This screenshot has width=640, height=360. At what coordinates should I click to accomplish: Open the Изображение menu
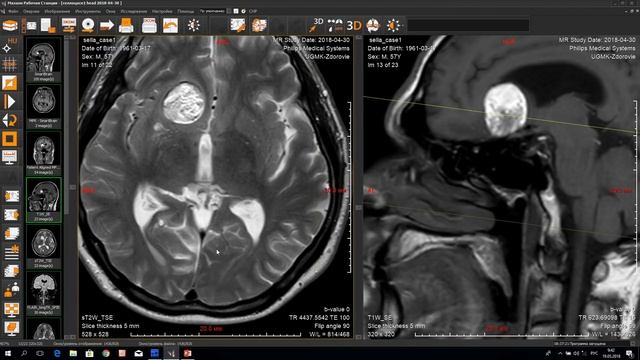57,11
